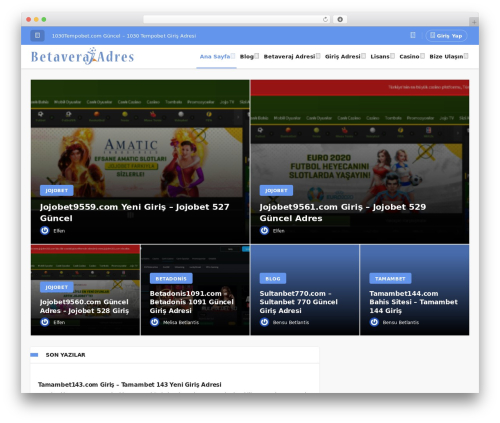Screen dimensions: 500x423
Task: Select the Ana Sayfa menu item
Action: [215, 57]
